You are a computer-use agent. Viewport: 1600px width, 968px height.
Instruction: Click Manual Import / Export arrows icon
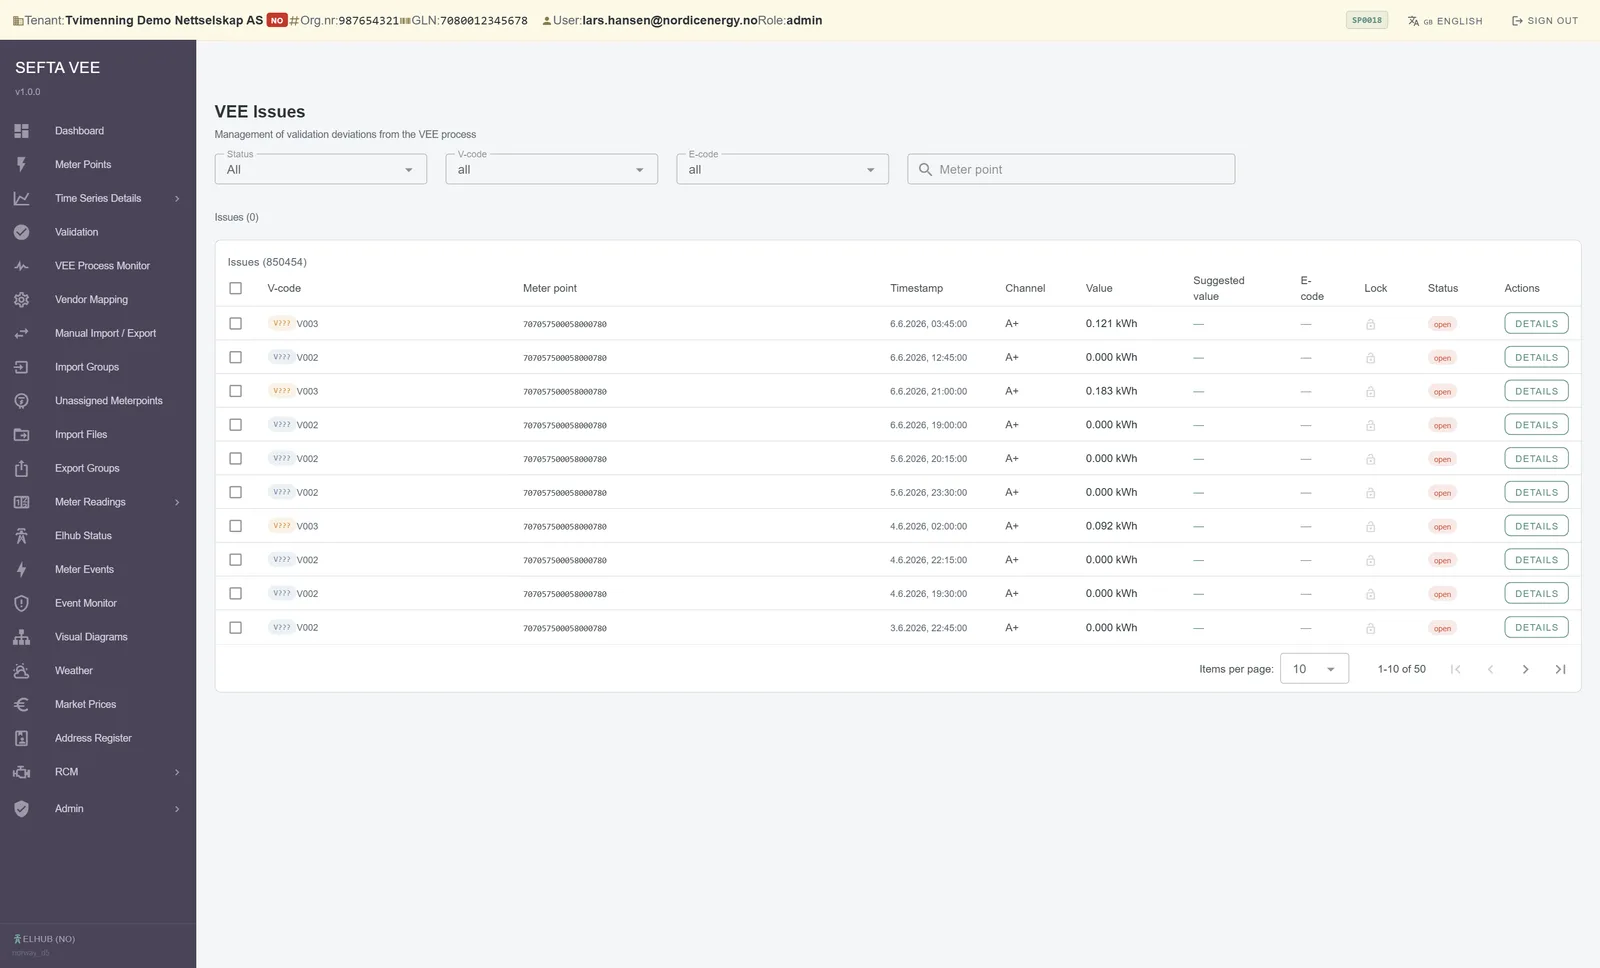pyautogui.click(x=21, y=333)
